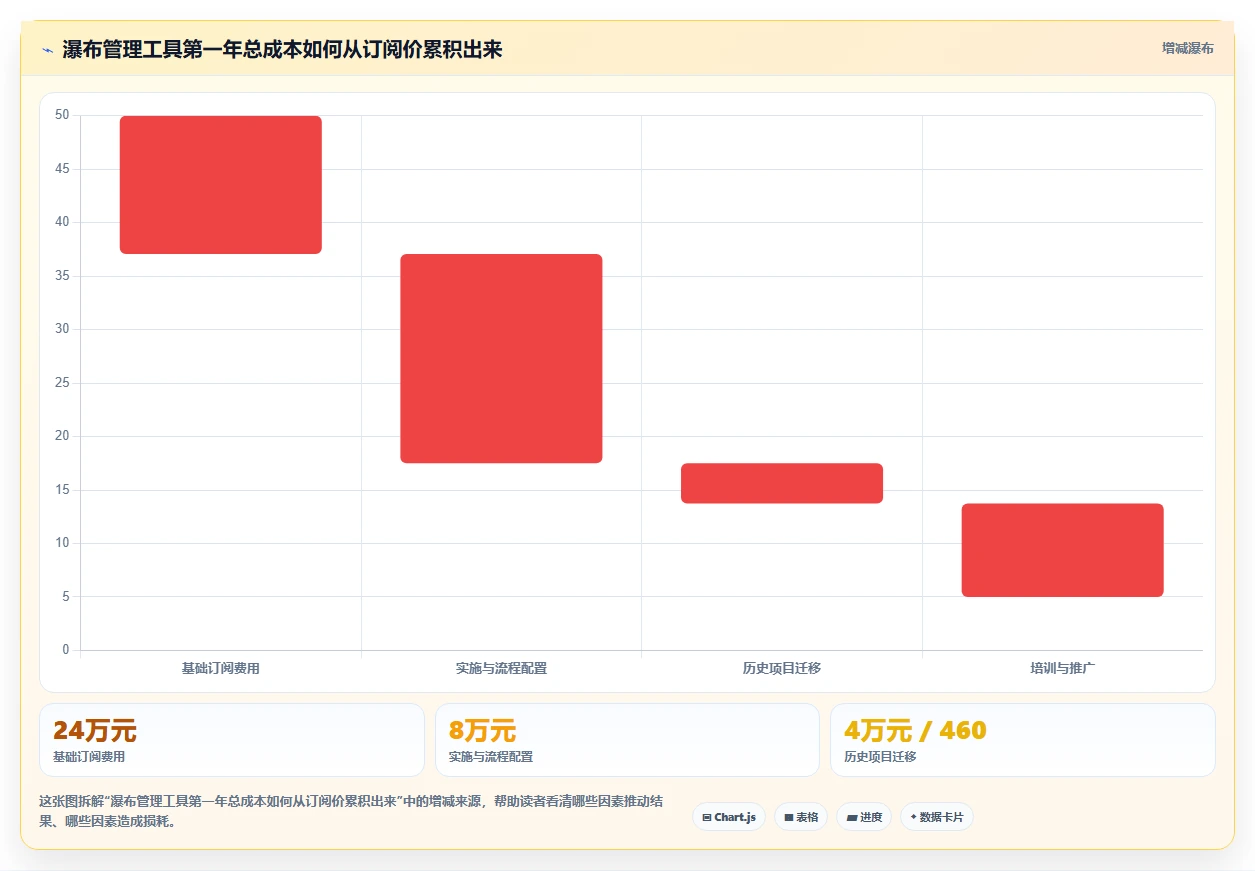Viewport: 1255px width, 871px height.
Task: Click the 增减瀑布 label in the header
Action: pyautogui.click(x=1188, y=48)
